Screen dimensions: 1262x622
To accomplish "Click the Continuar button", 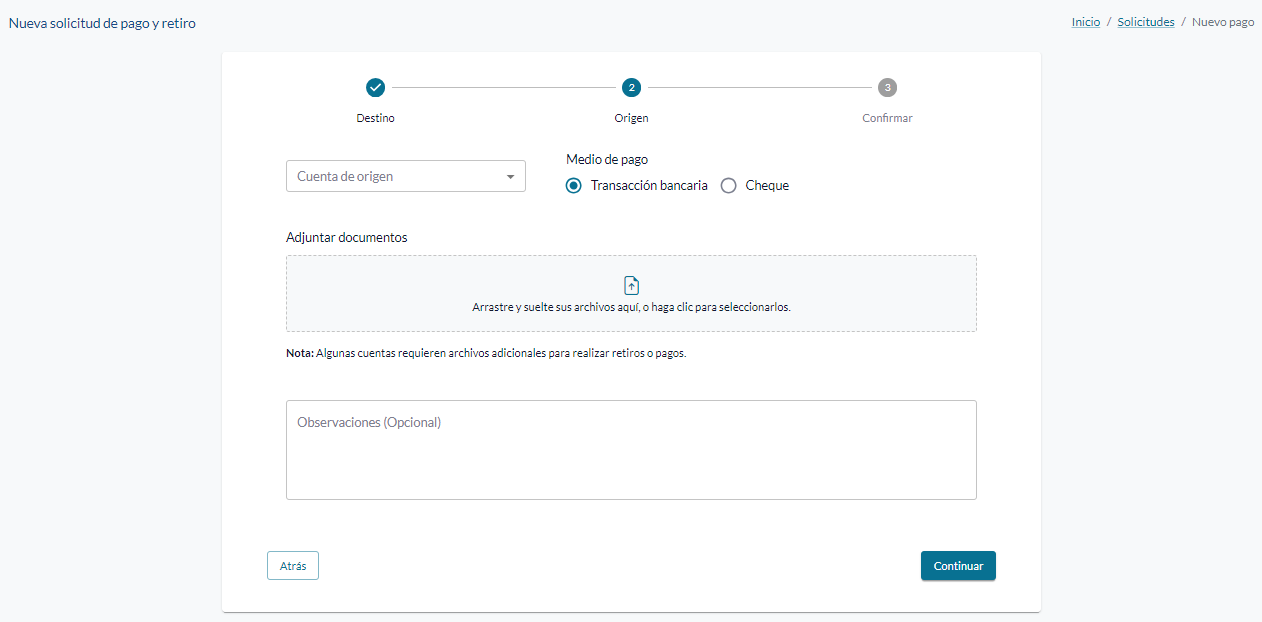I will point(958,566).
